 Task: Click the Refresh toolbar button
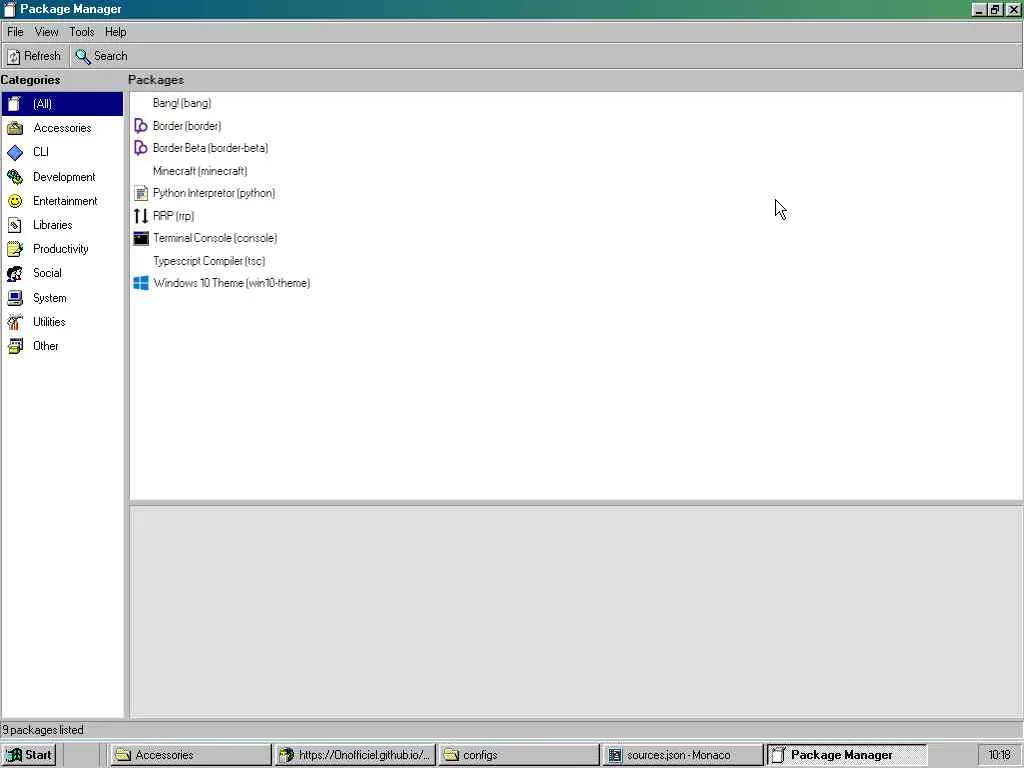35,56
